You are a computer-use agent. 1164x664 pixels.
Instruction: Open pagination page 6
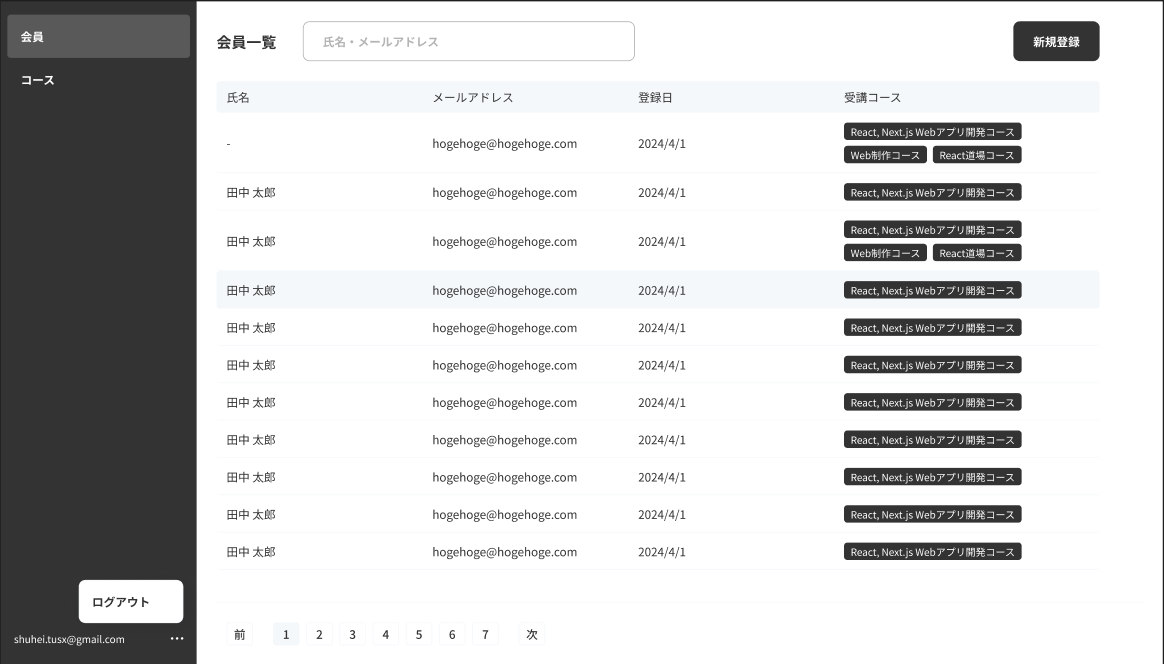coord(452,634)
